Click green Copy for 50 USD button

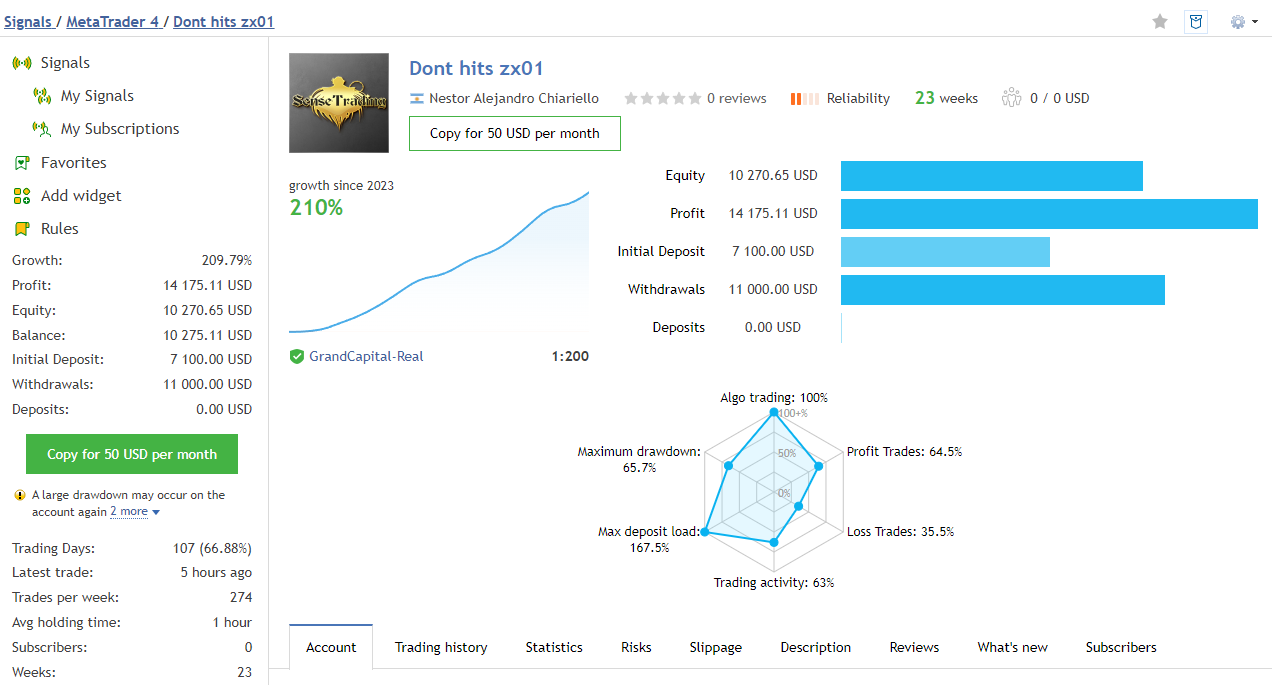132,454
